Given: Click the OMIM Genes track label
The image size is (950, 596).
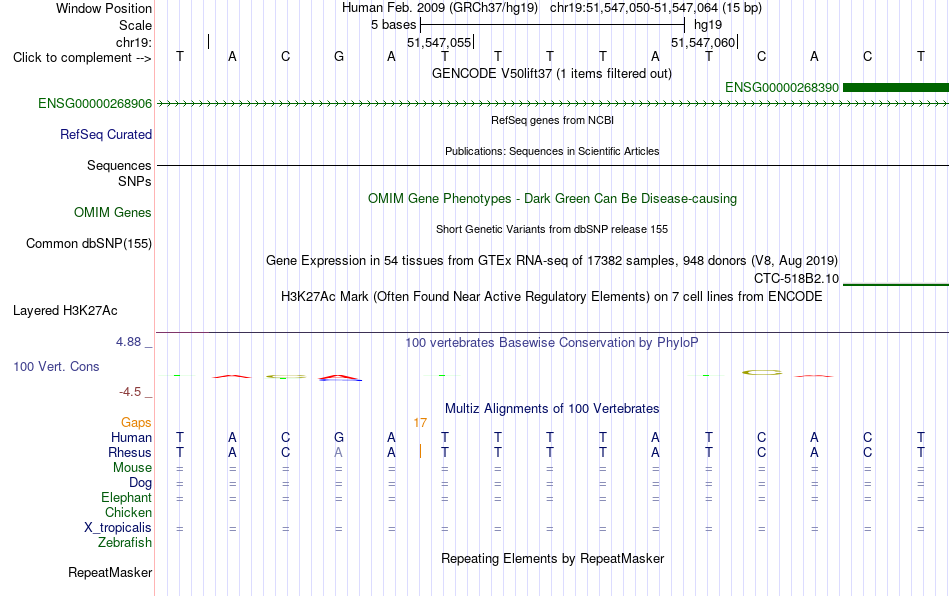Looking at the screenshot, I should tap(113, 213).
